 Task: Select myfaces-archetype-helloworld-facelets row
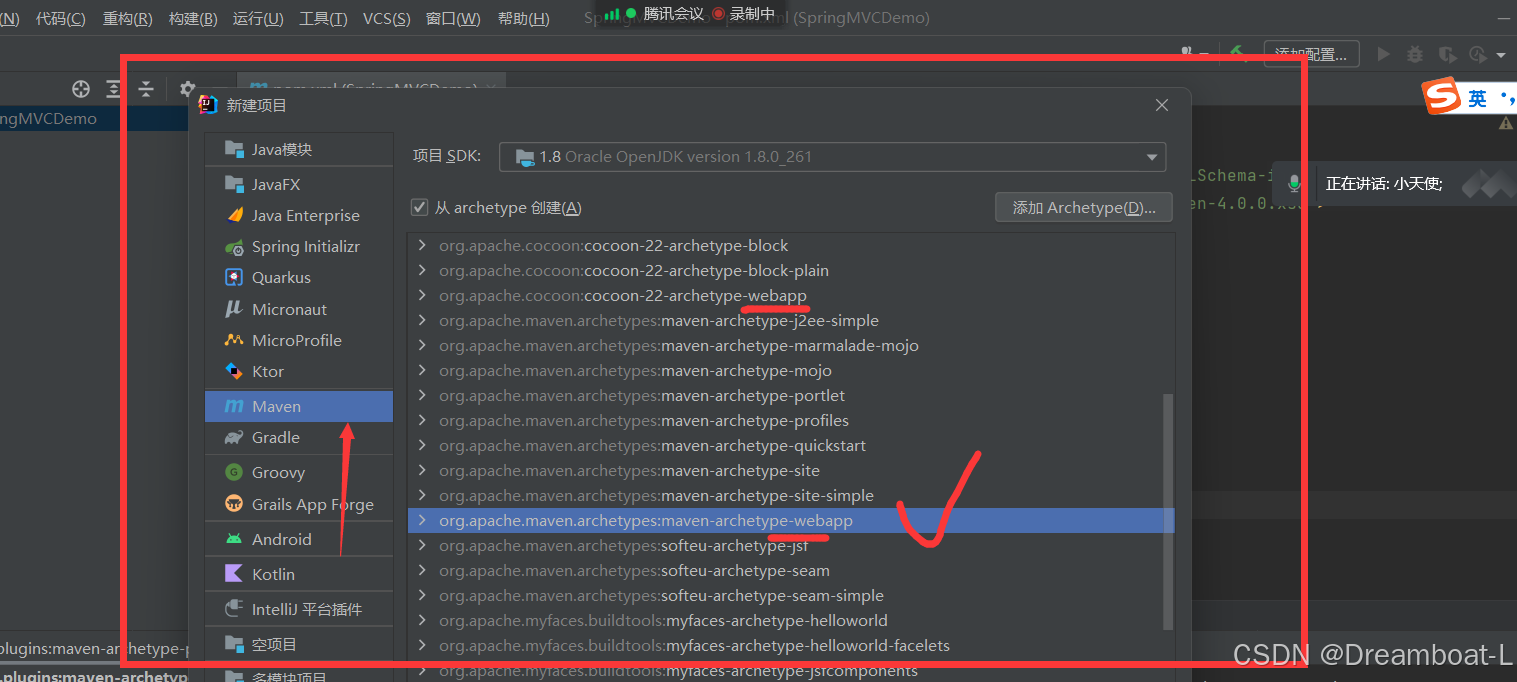tap(790, 645)
